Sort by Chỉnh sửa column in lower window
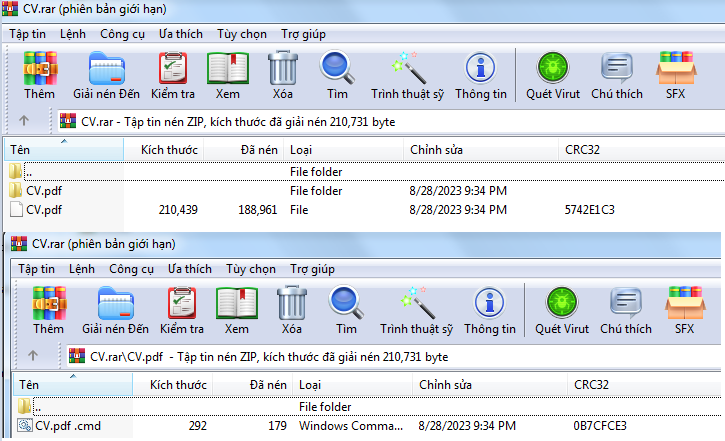The height and width of the screenshot is (441, 725). 490,385
